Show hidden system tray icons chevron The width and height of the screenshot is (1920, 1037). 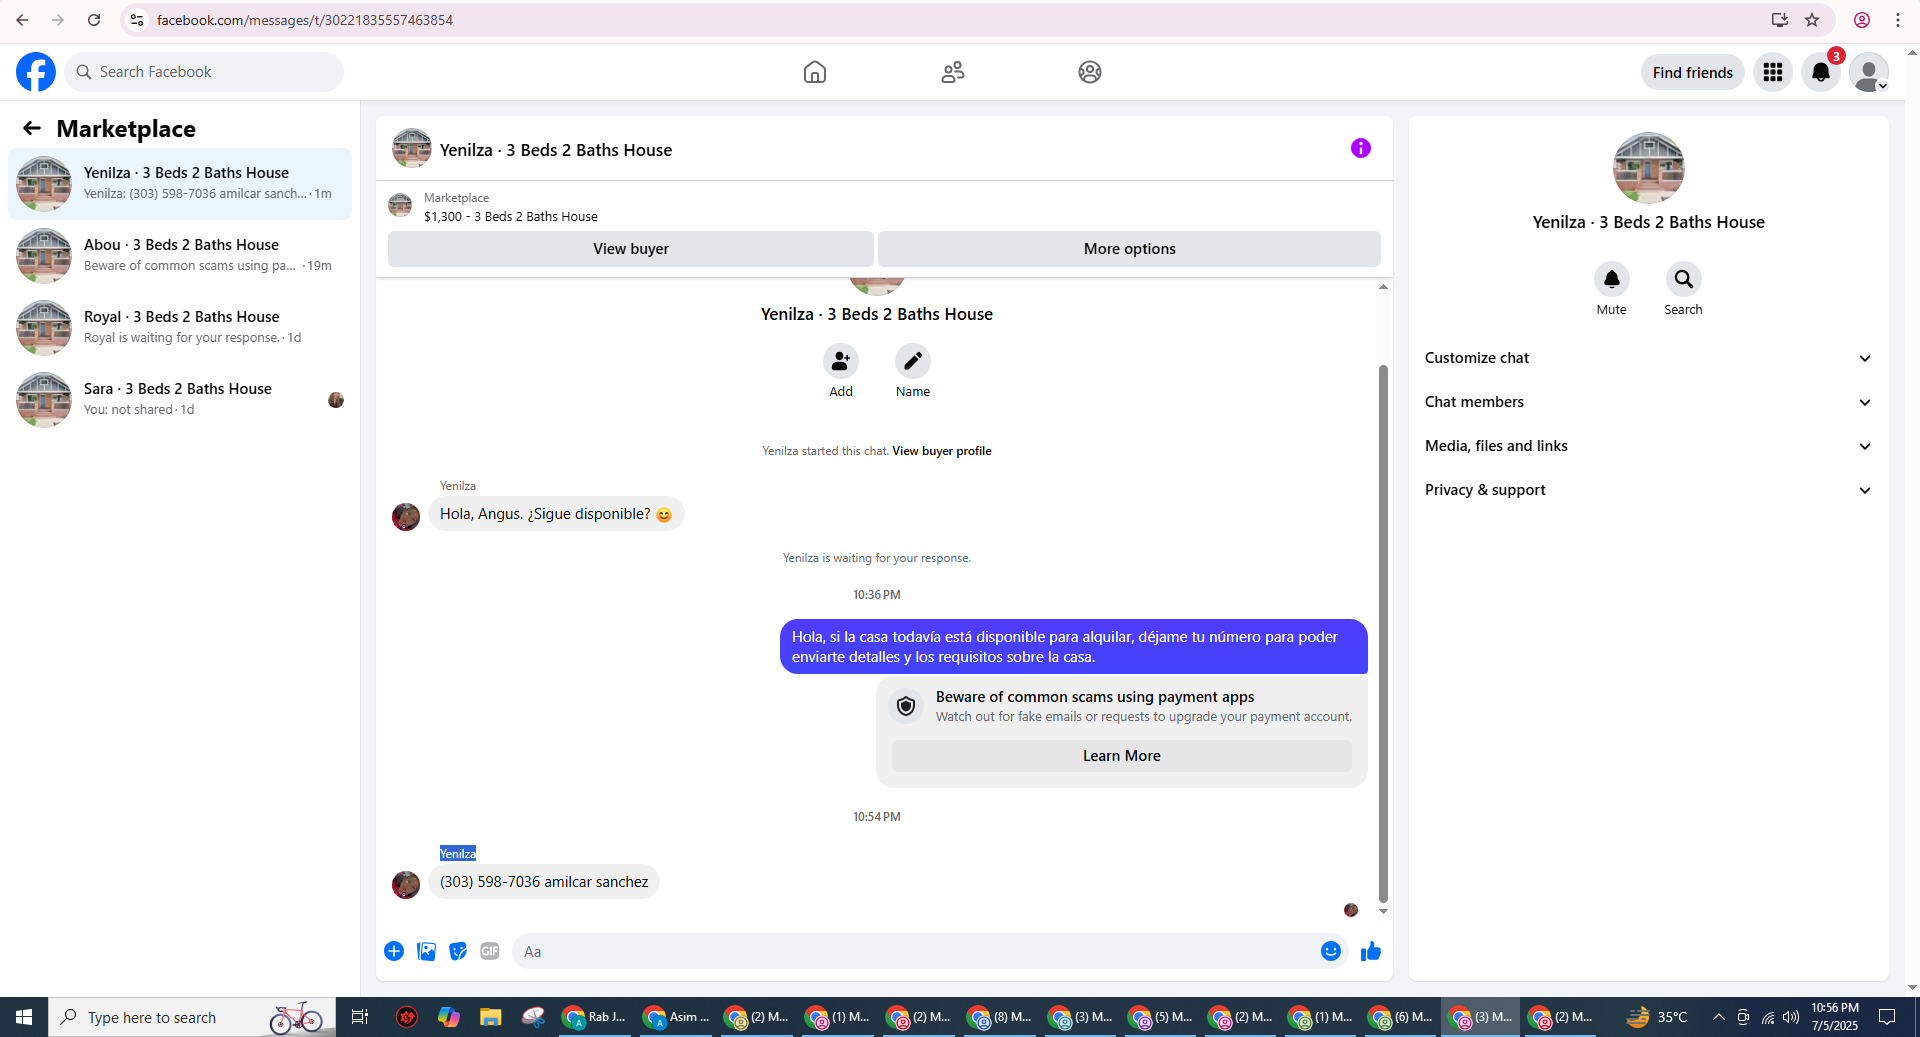click(x=1718, y=1017)
